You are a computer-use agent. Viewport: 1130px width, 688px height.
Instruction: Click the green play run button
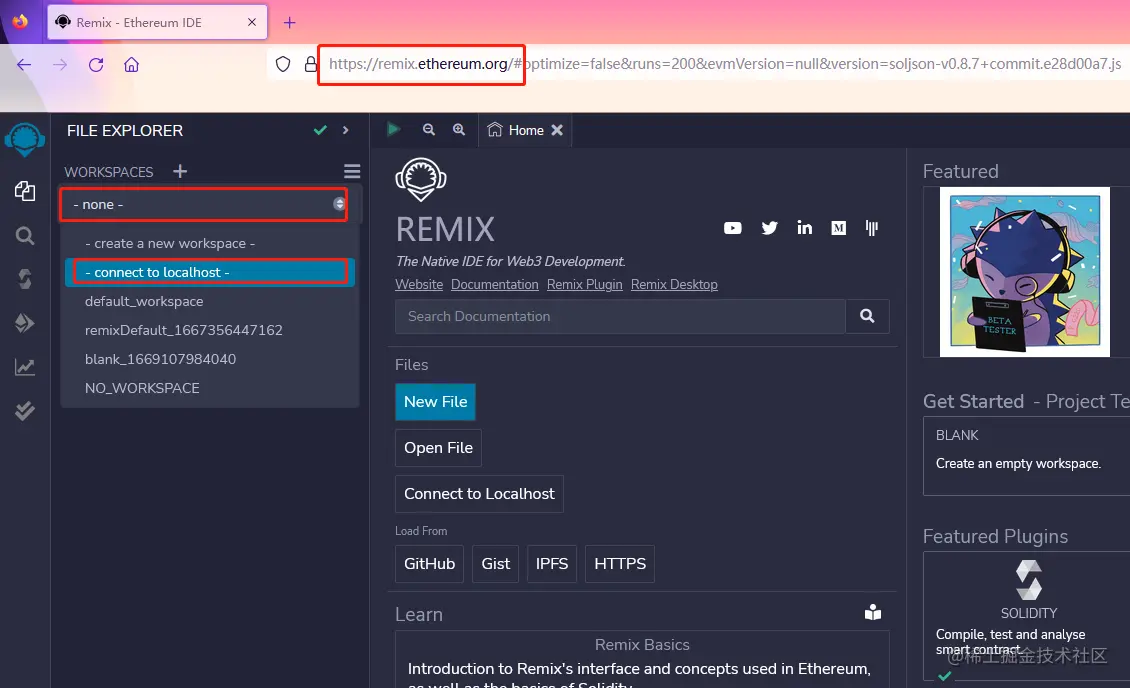tap(393, 130)
